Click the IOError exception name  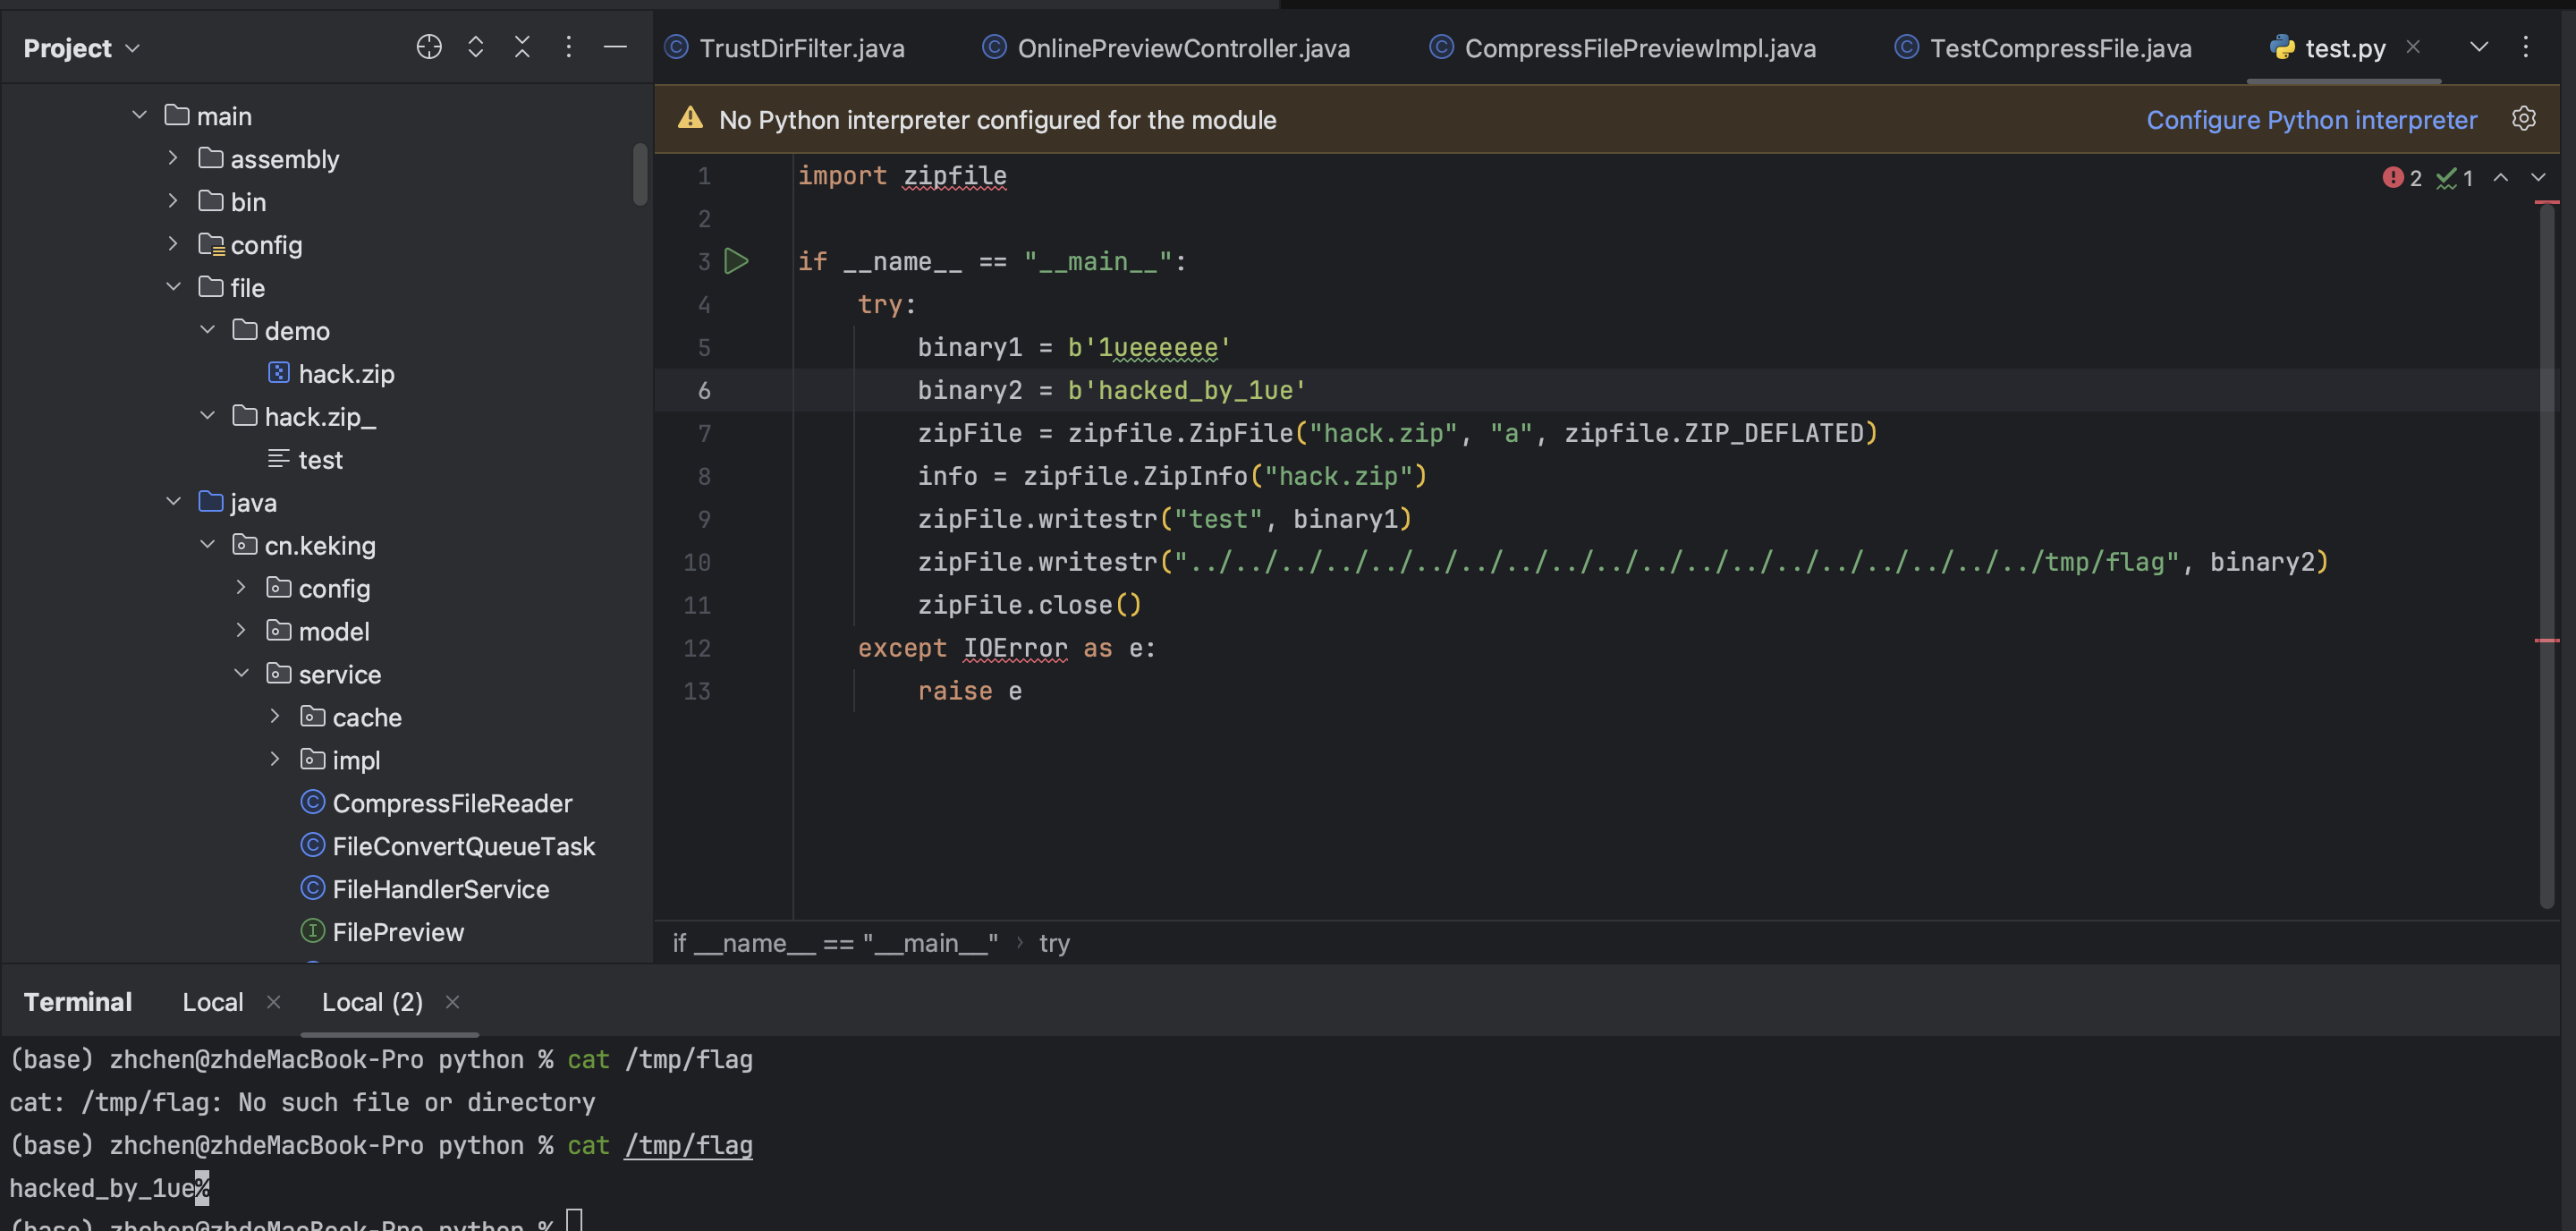pyautogui.click(x=1015, y=648)
